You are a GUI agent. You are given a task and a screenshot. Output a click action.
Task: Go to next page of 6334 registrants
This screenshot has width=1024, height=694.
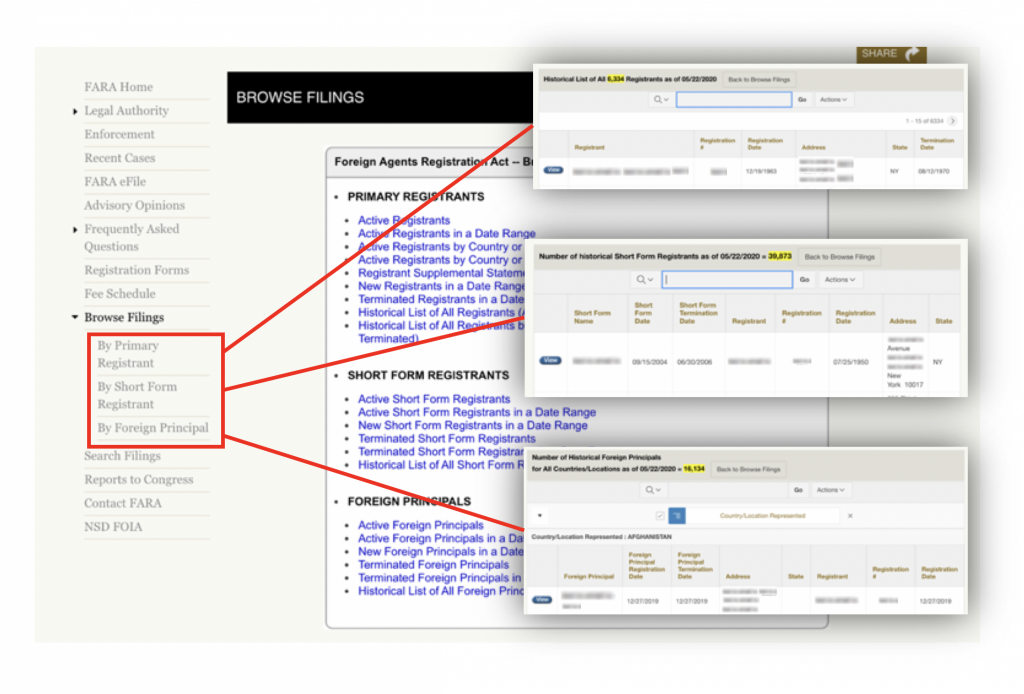tap(953, 121)
